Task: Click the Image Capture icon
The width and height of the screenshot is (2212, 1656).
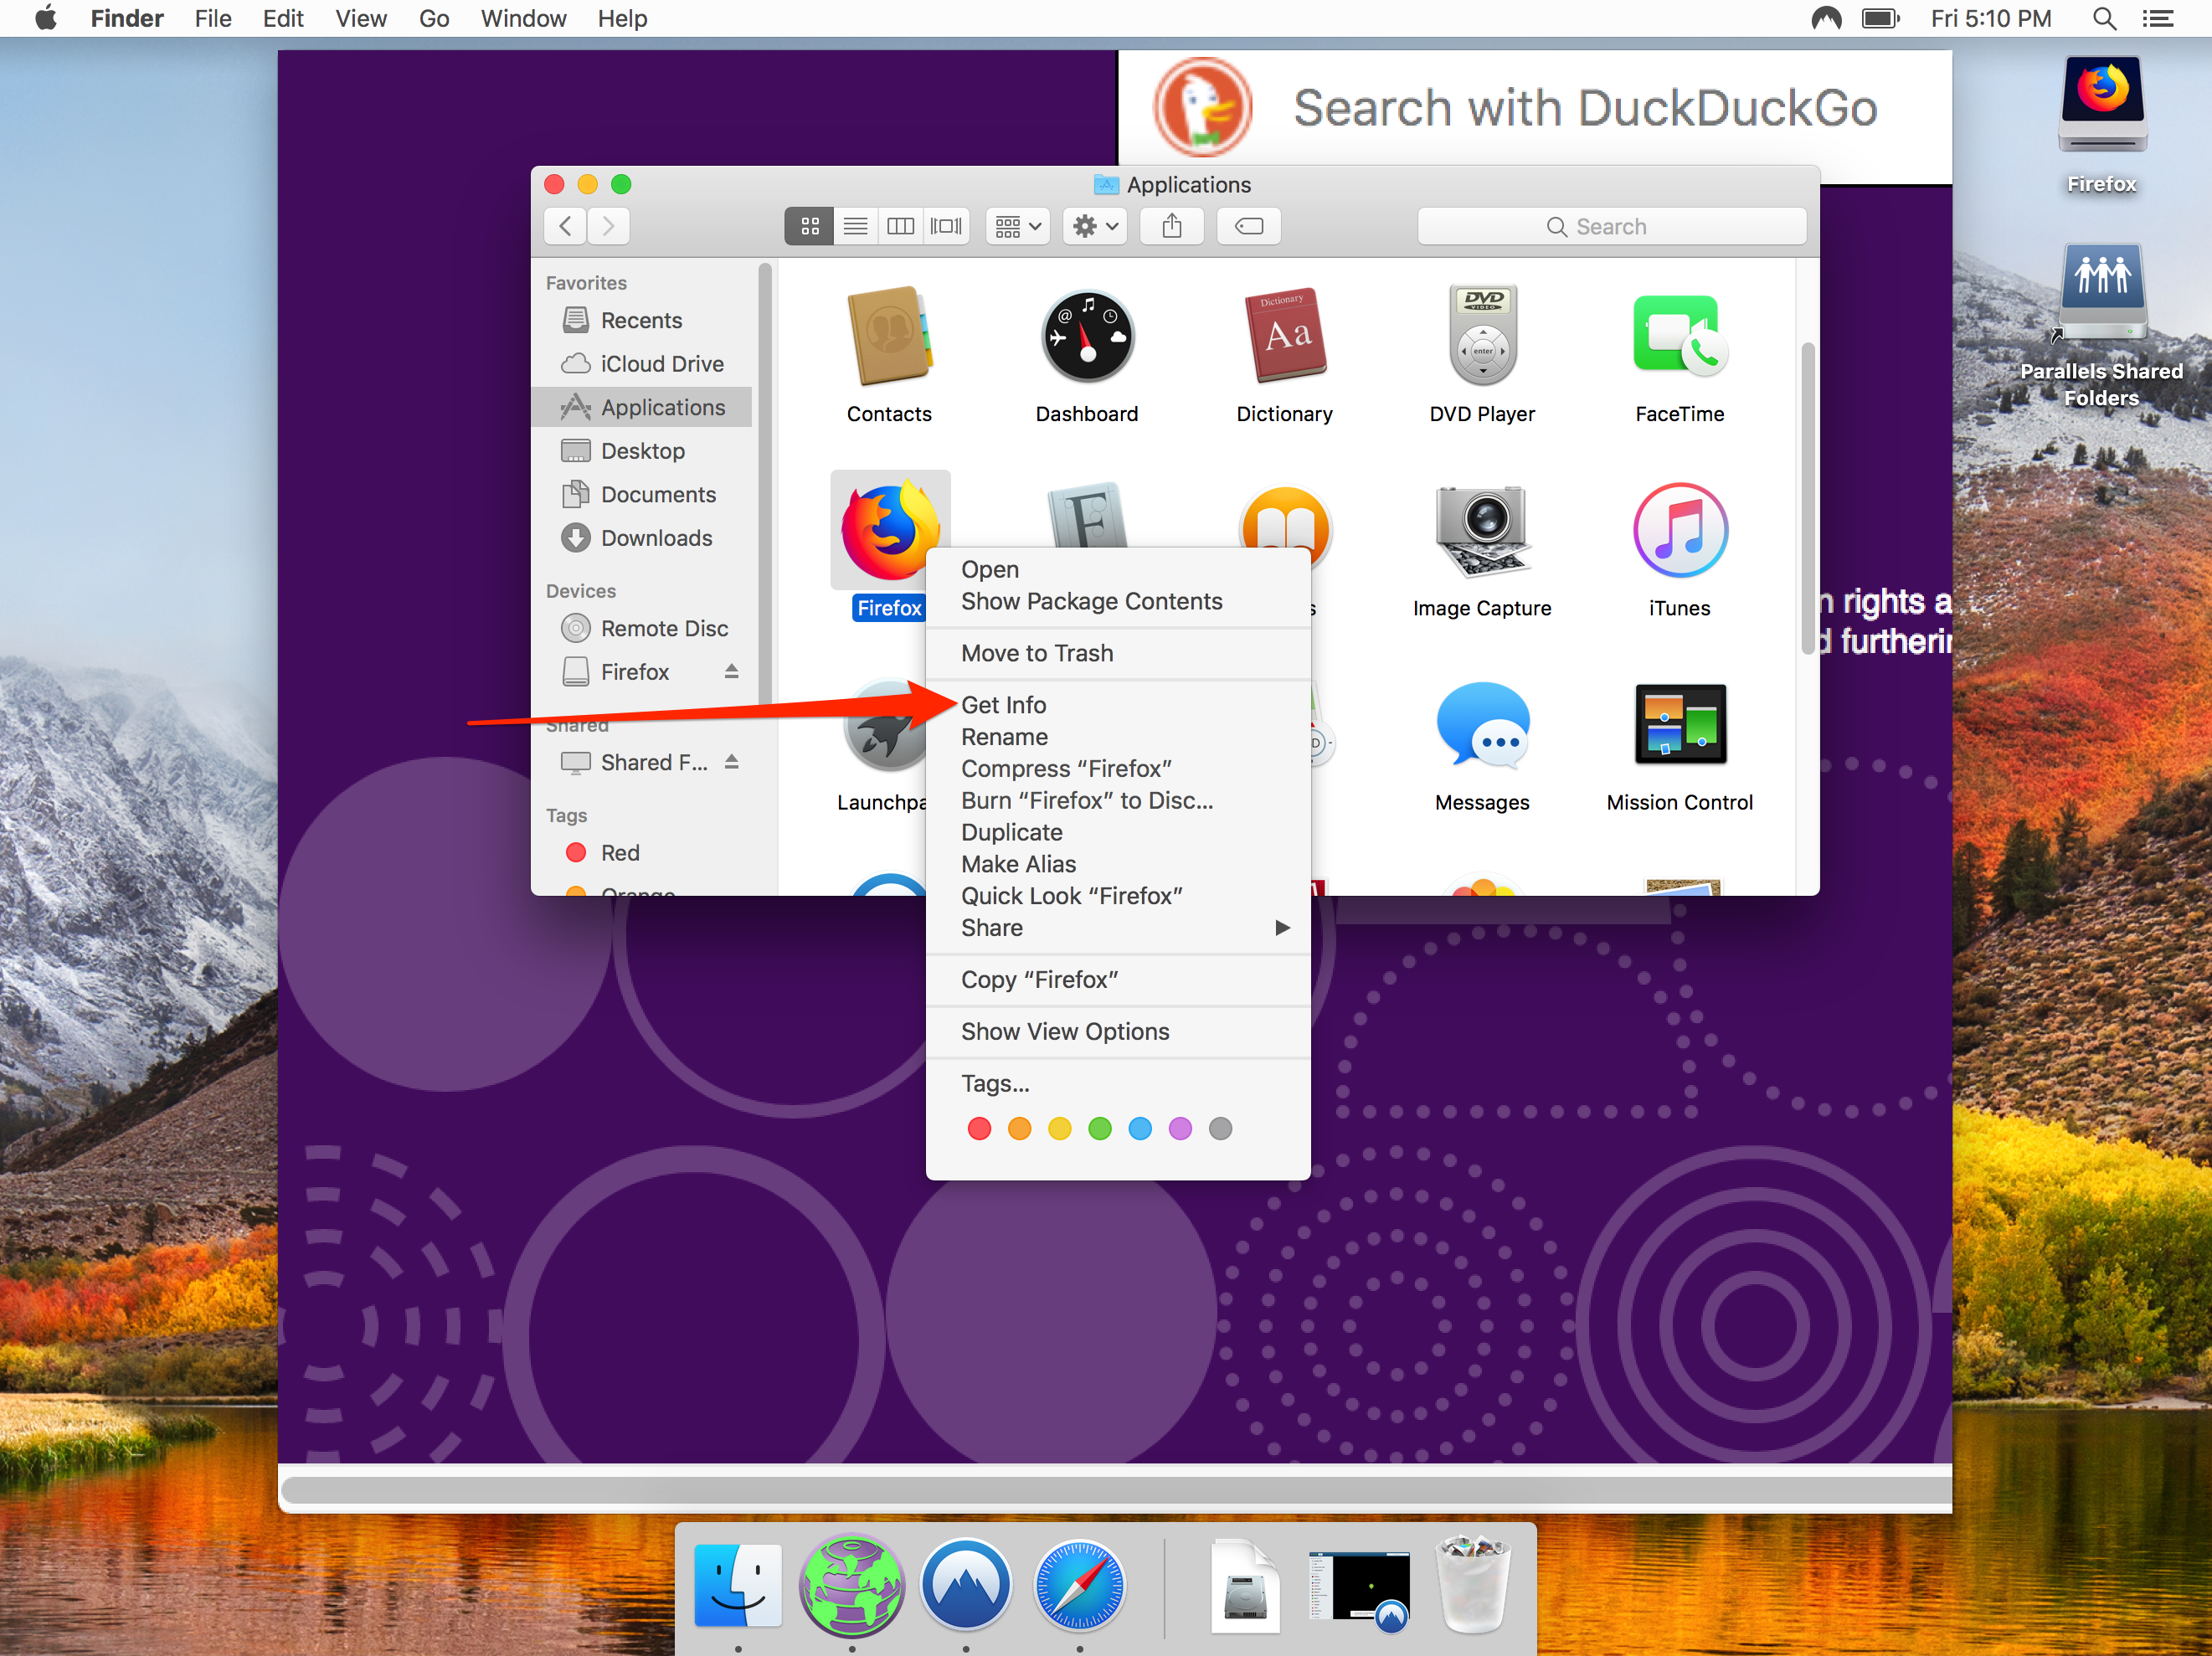Action: 1482,531
